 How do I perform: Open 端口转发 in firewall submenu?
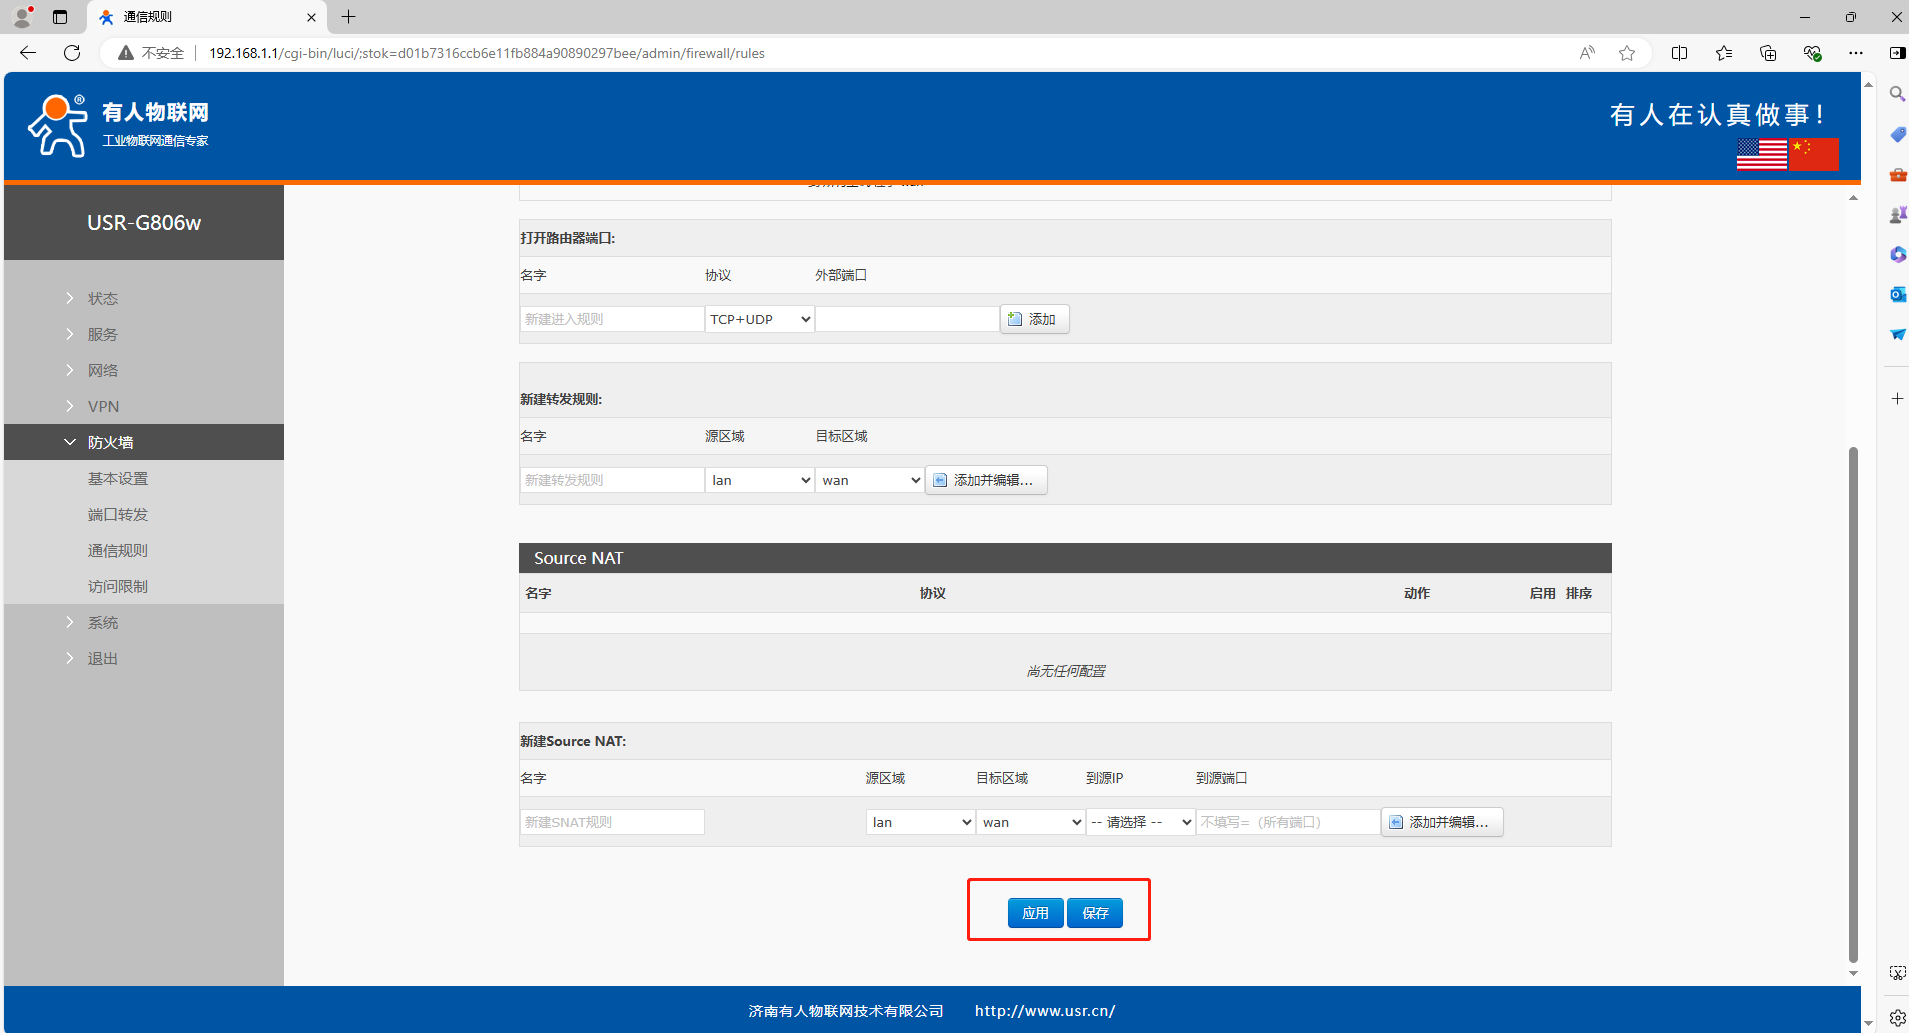point(118,514)
